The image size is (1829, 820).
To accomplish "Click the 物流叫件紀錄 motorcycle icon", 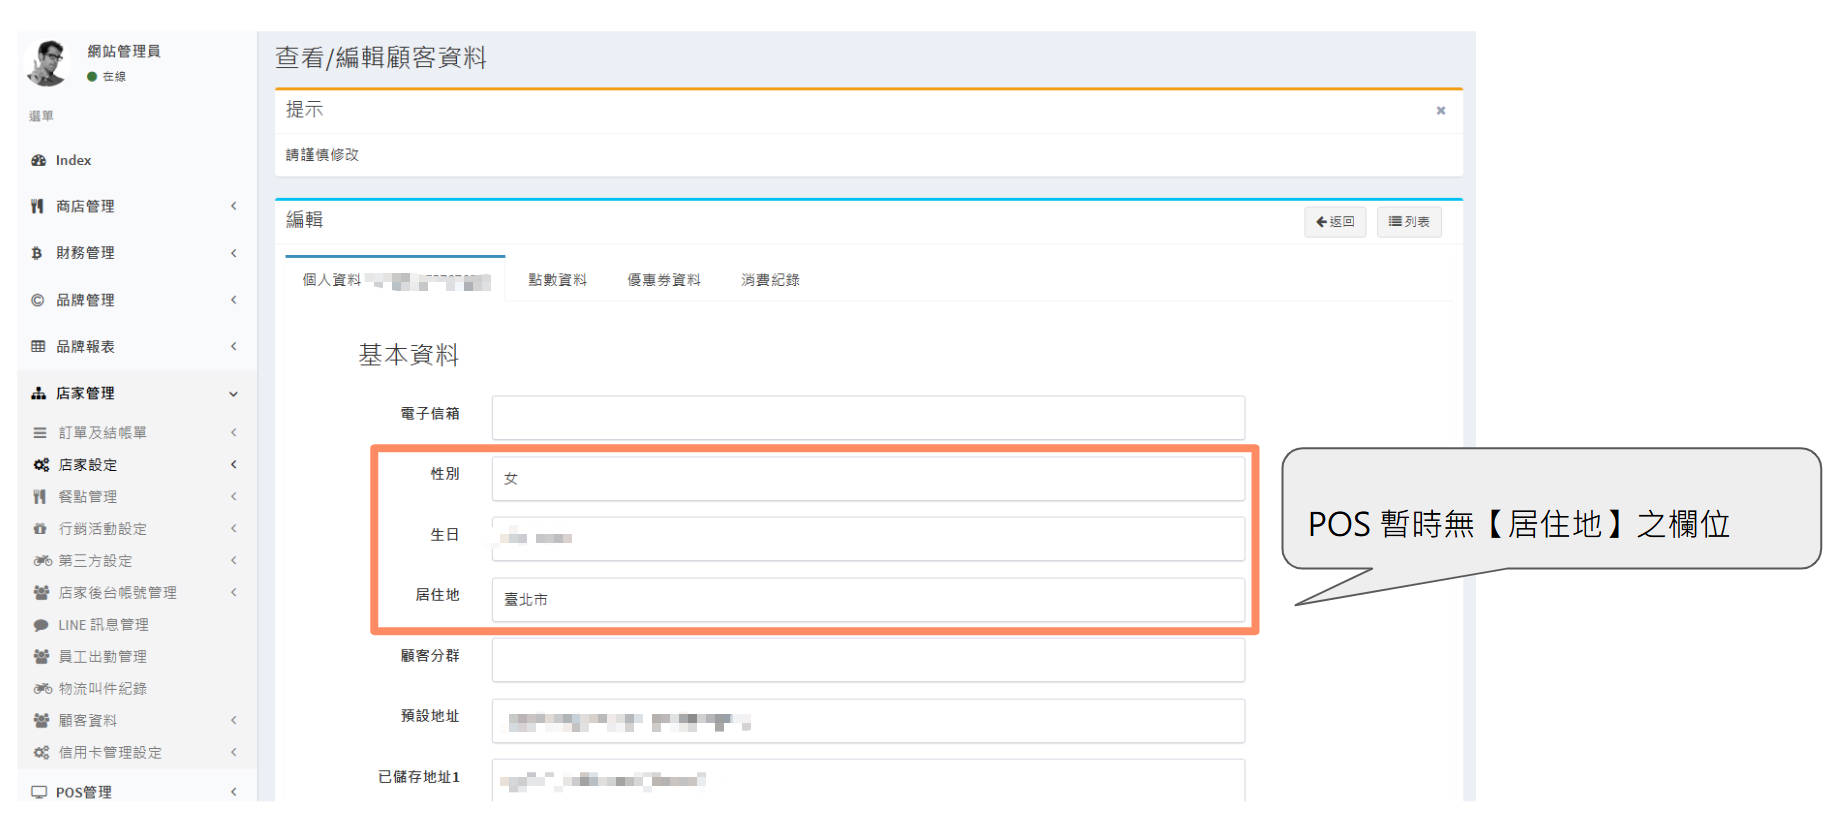I will (42, 689).
